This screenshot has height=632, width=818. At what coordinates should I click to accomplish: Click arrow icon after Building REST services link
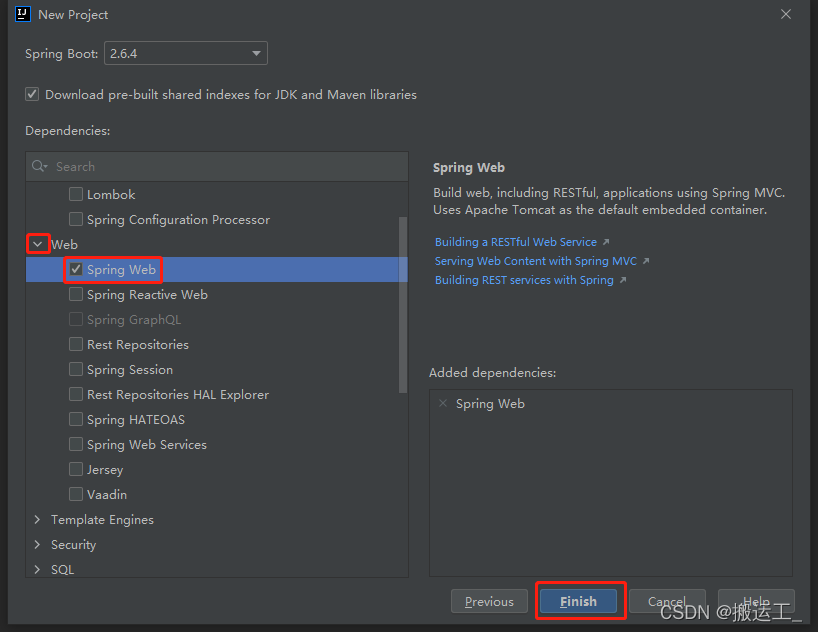pyautogui.click(x=622, y=280)
